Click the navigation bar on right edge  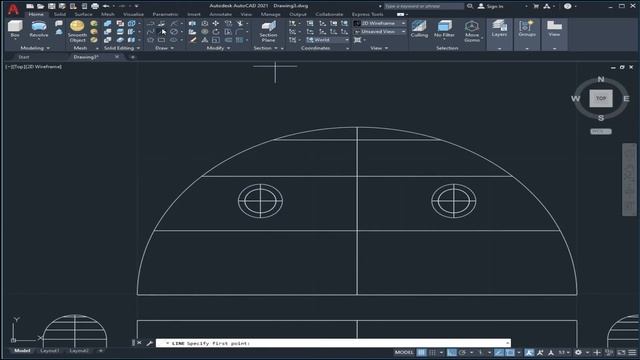coord(629,179)
